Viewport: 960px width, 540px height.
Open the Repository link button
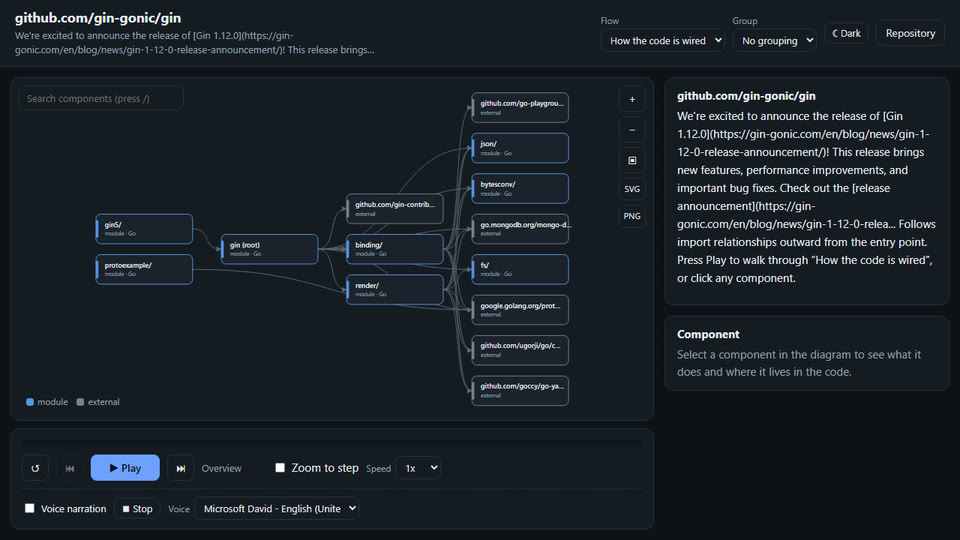pos(910,33)
